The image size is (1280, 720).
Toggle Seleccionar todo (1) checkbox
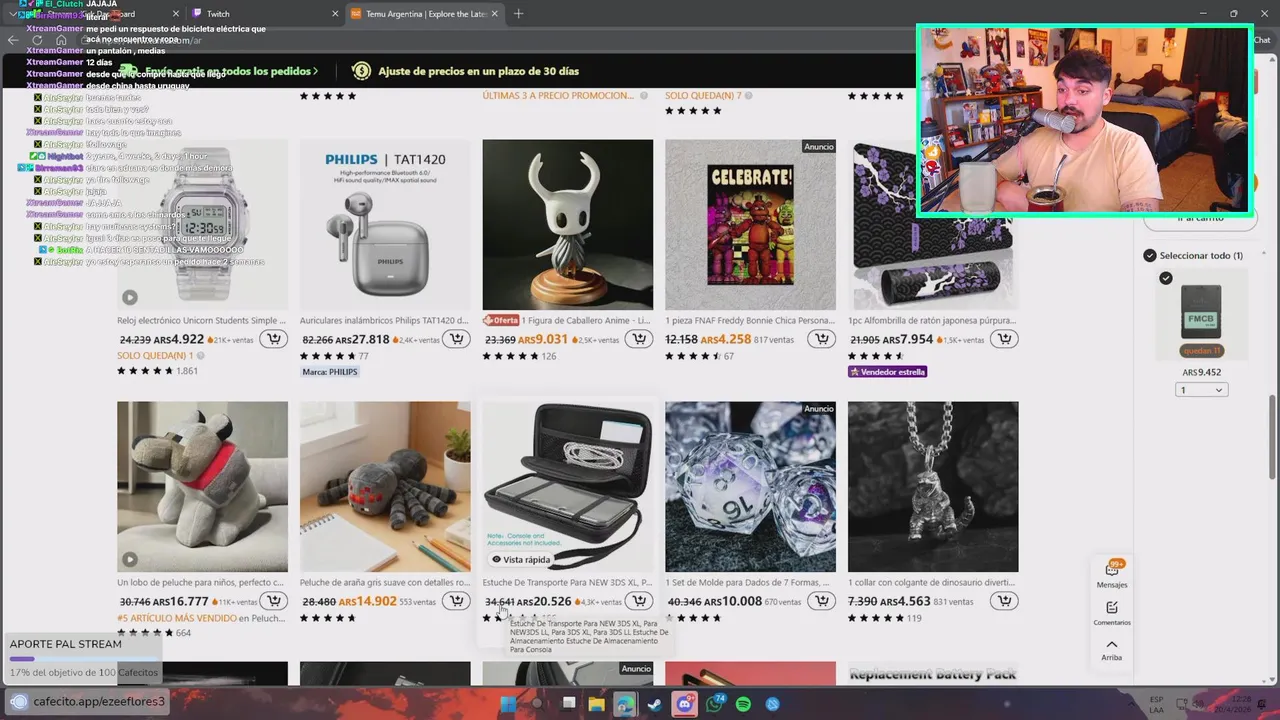1150,255
